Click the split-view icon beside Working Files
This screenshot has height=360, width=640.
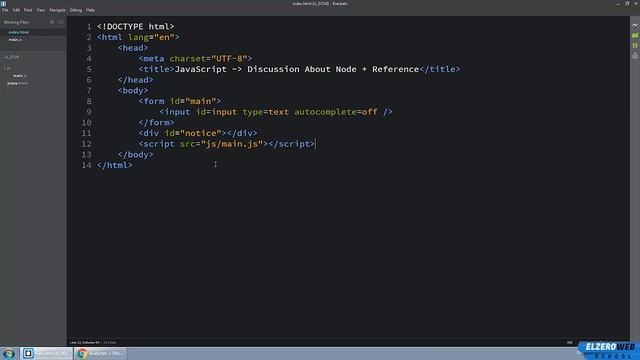(61, 22)
